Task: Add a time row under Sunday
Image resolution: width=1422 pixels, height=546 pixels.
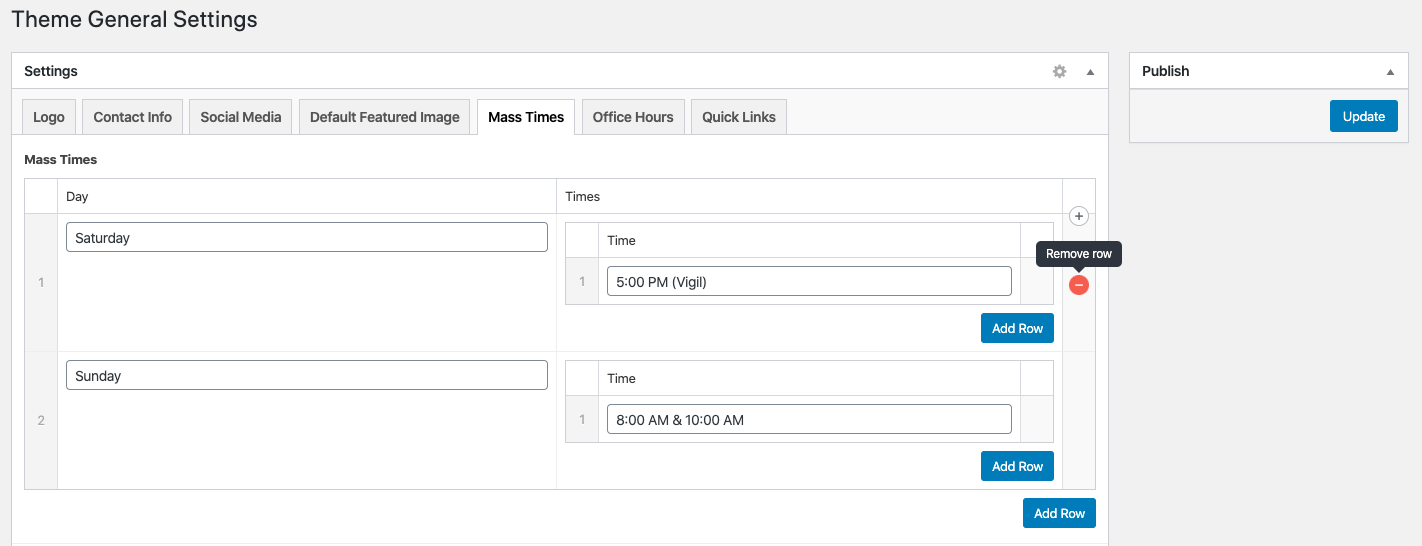Action: [1017, 467]
